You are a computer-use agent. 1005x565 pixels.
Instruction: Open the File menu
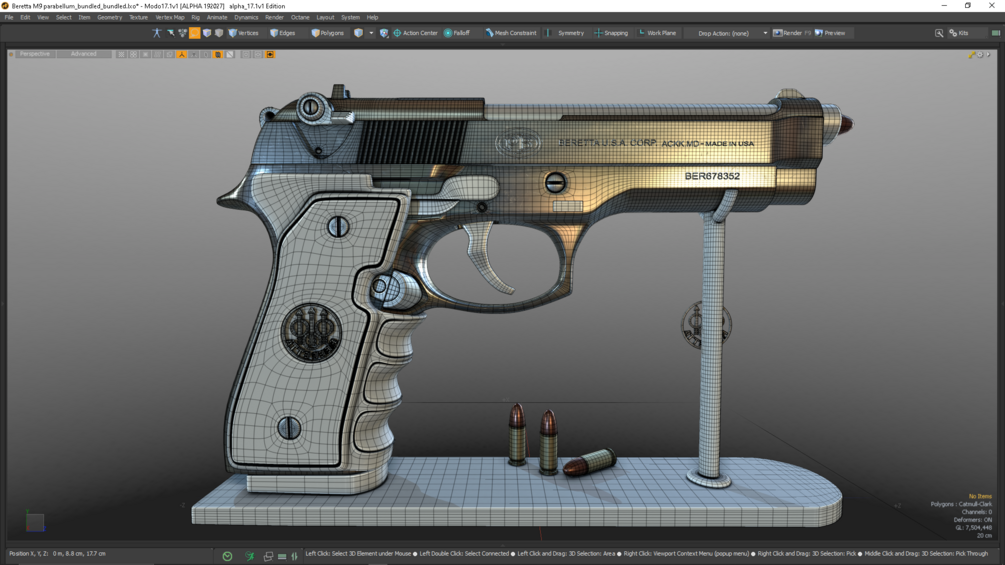[9, 17]
